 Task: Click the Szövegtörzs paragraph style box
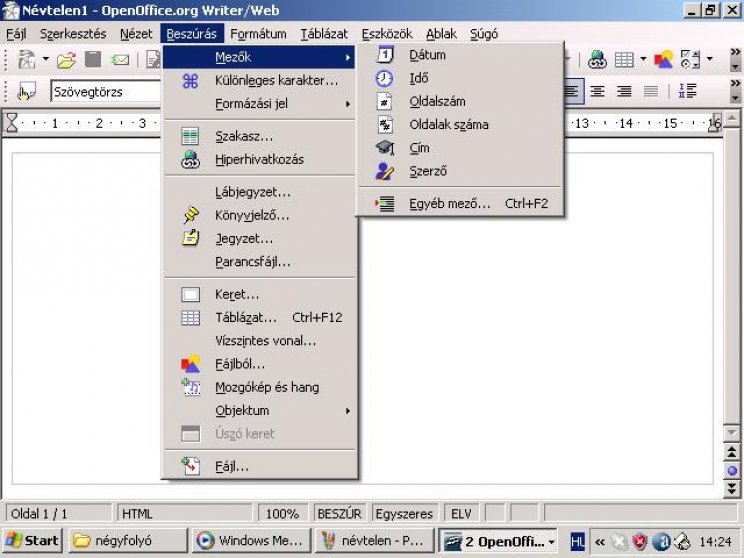point(106,92)
